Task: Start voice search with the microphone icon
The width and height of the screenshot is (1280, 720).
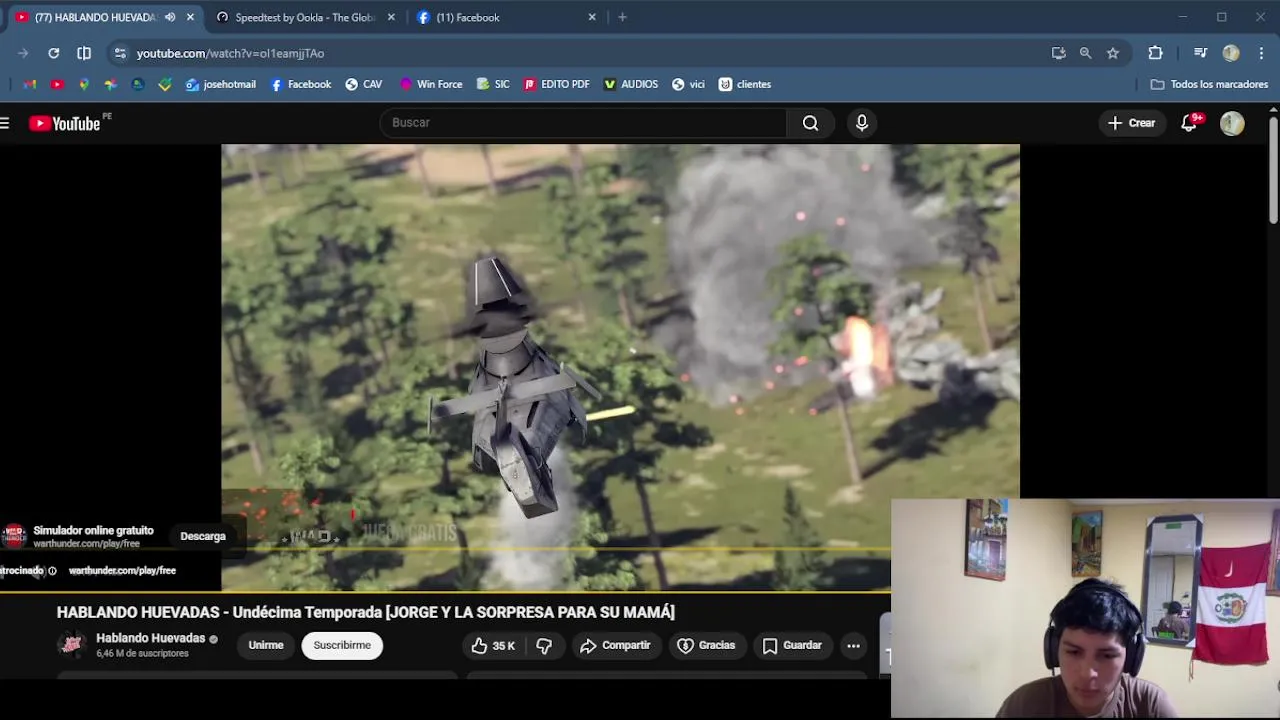Action: point(862,123)
